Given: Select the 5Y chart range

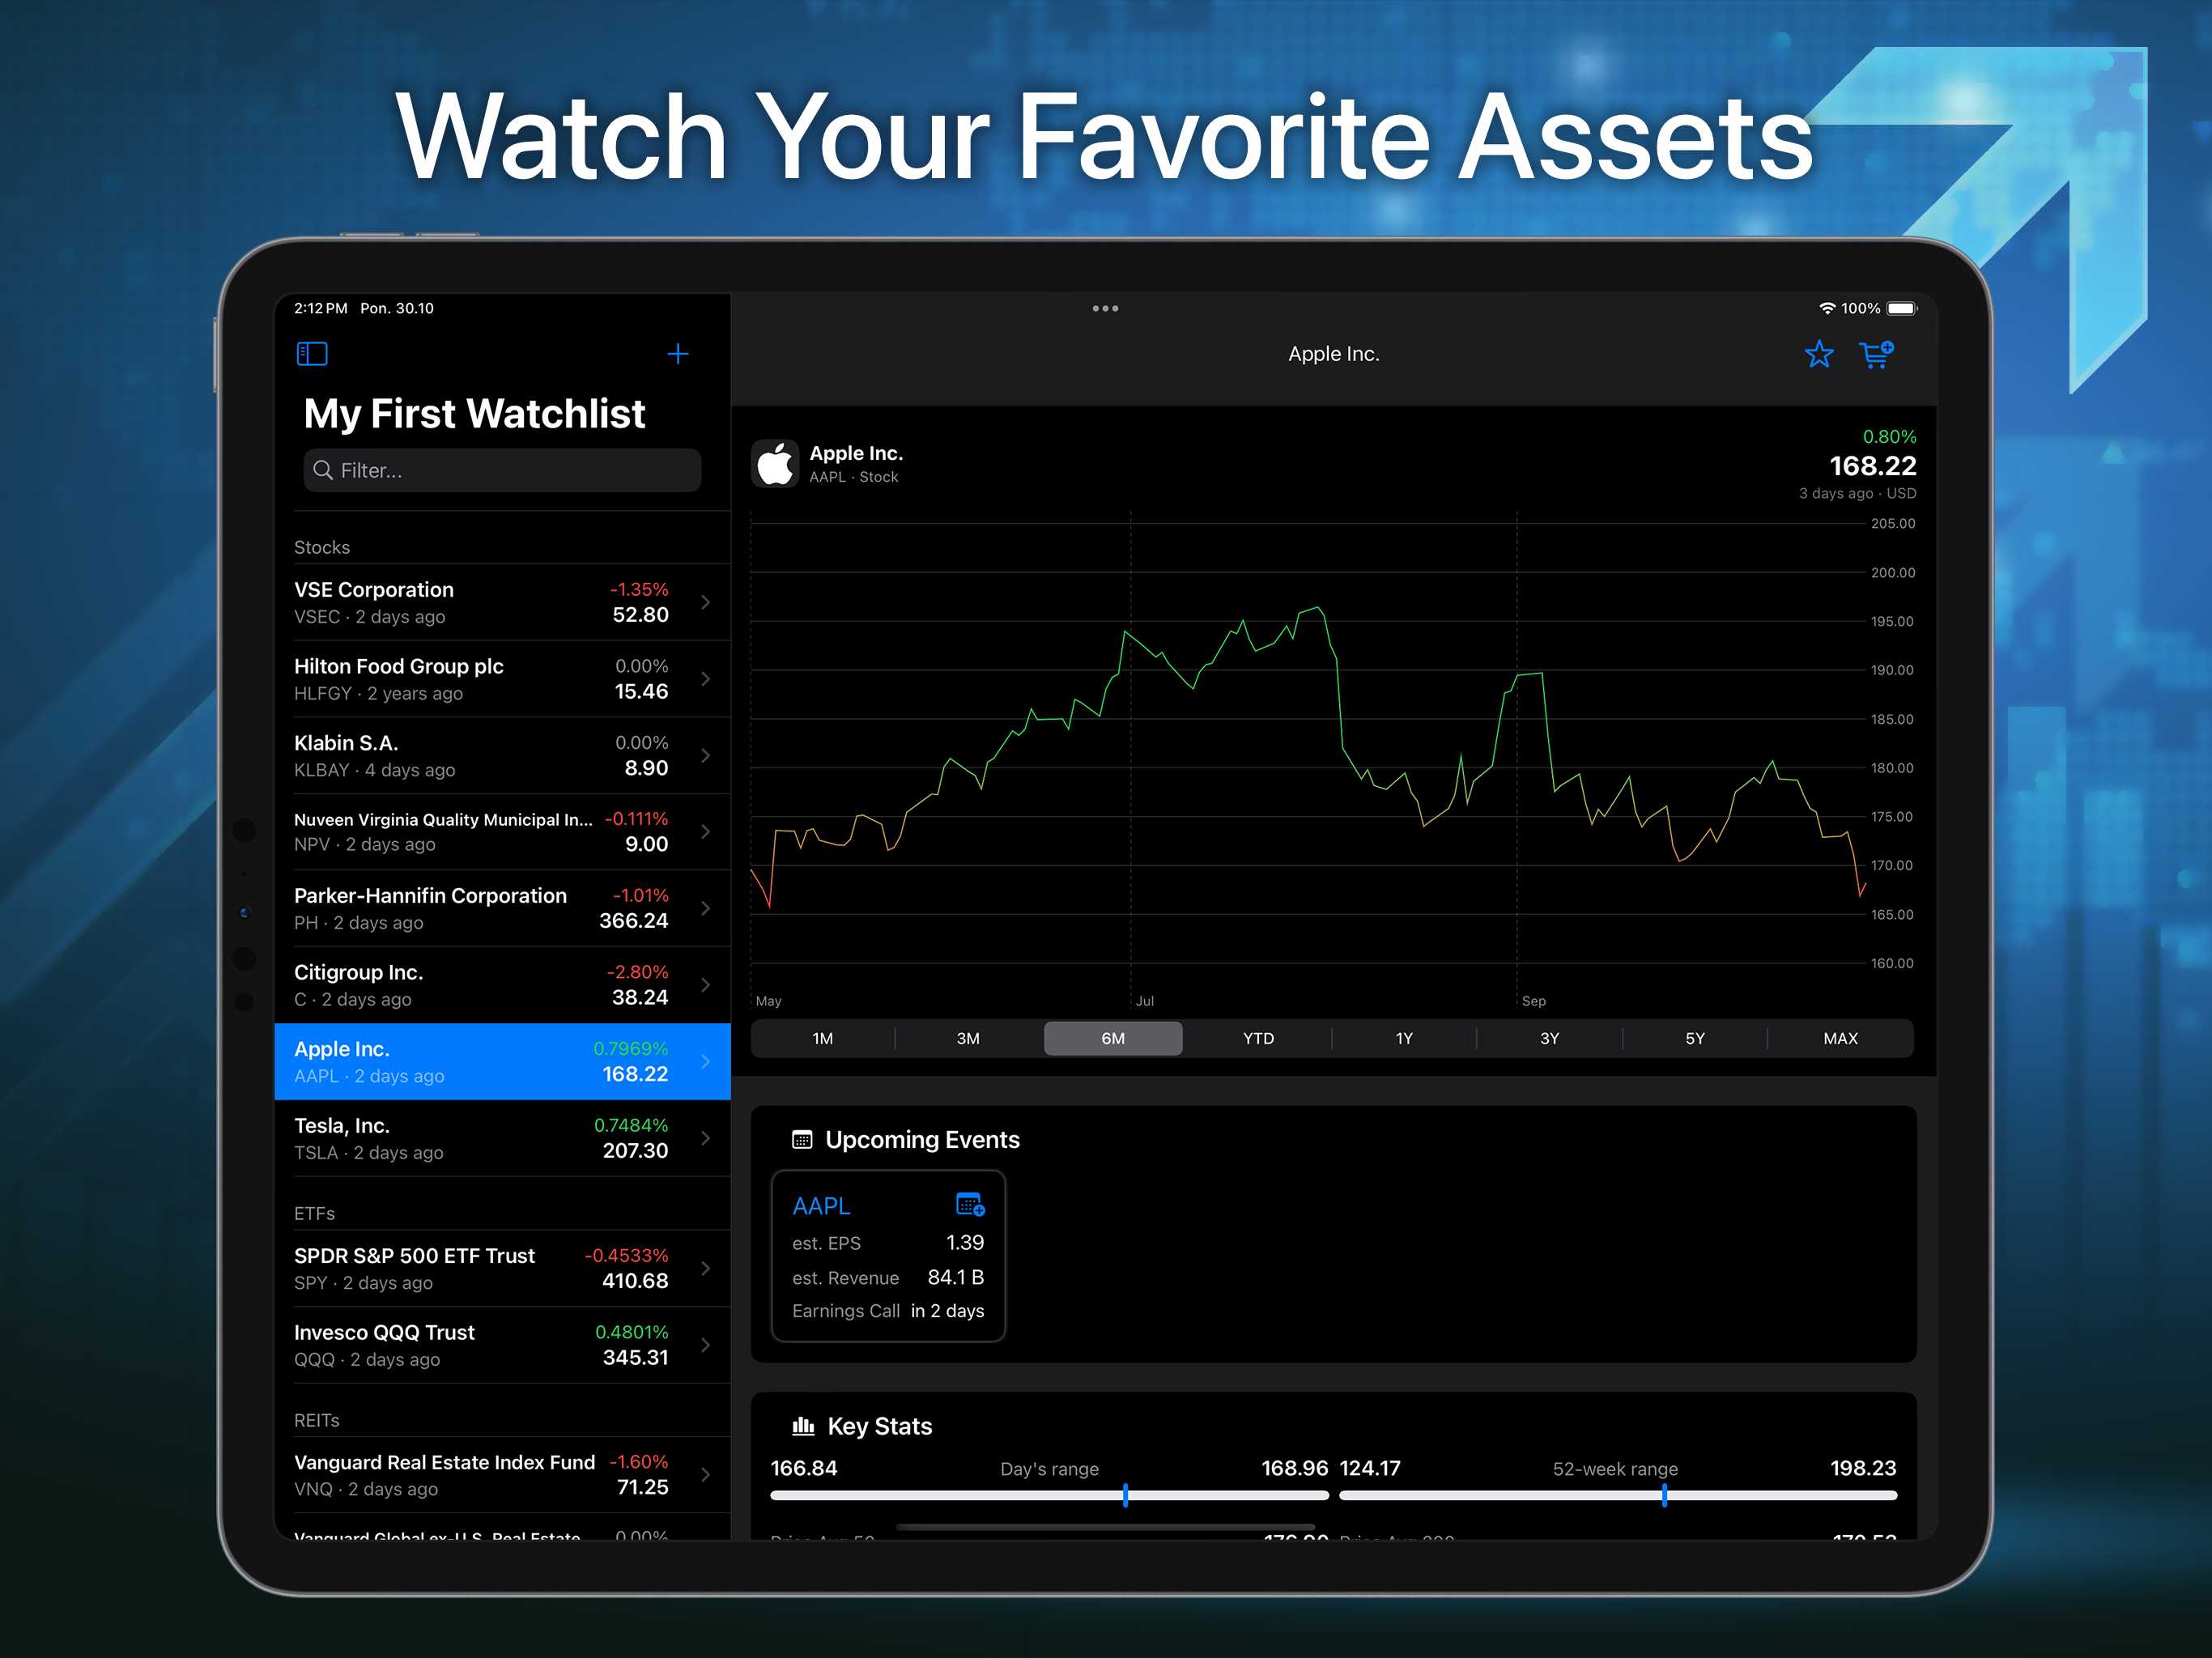Looking at the screenshot, I should pos(1695,1038).
